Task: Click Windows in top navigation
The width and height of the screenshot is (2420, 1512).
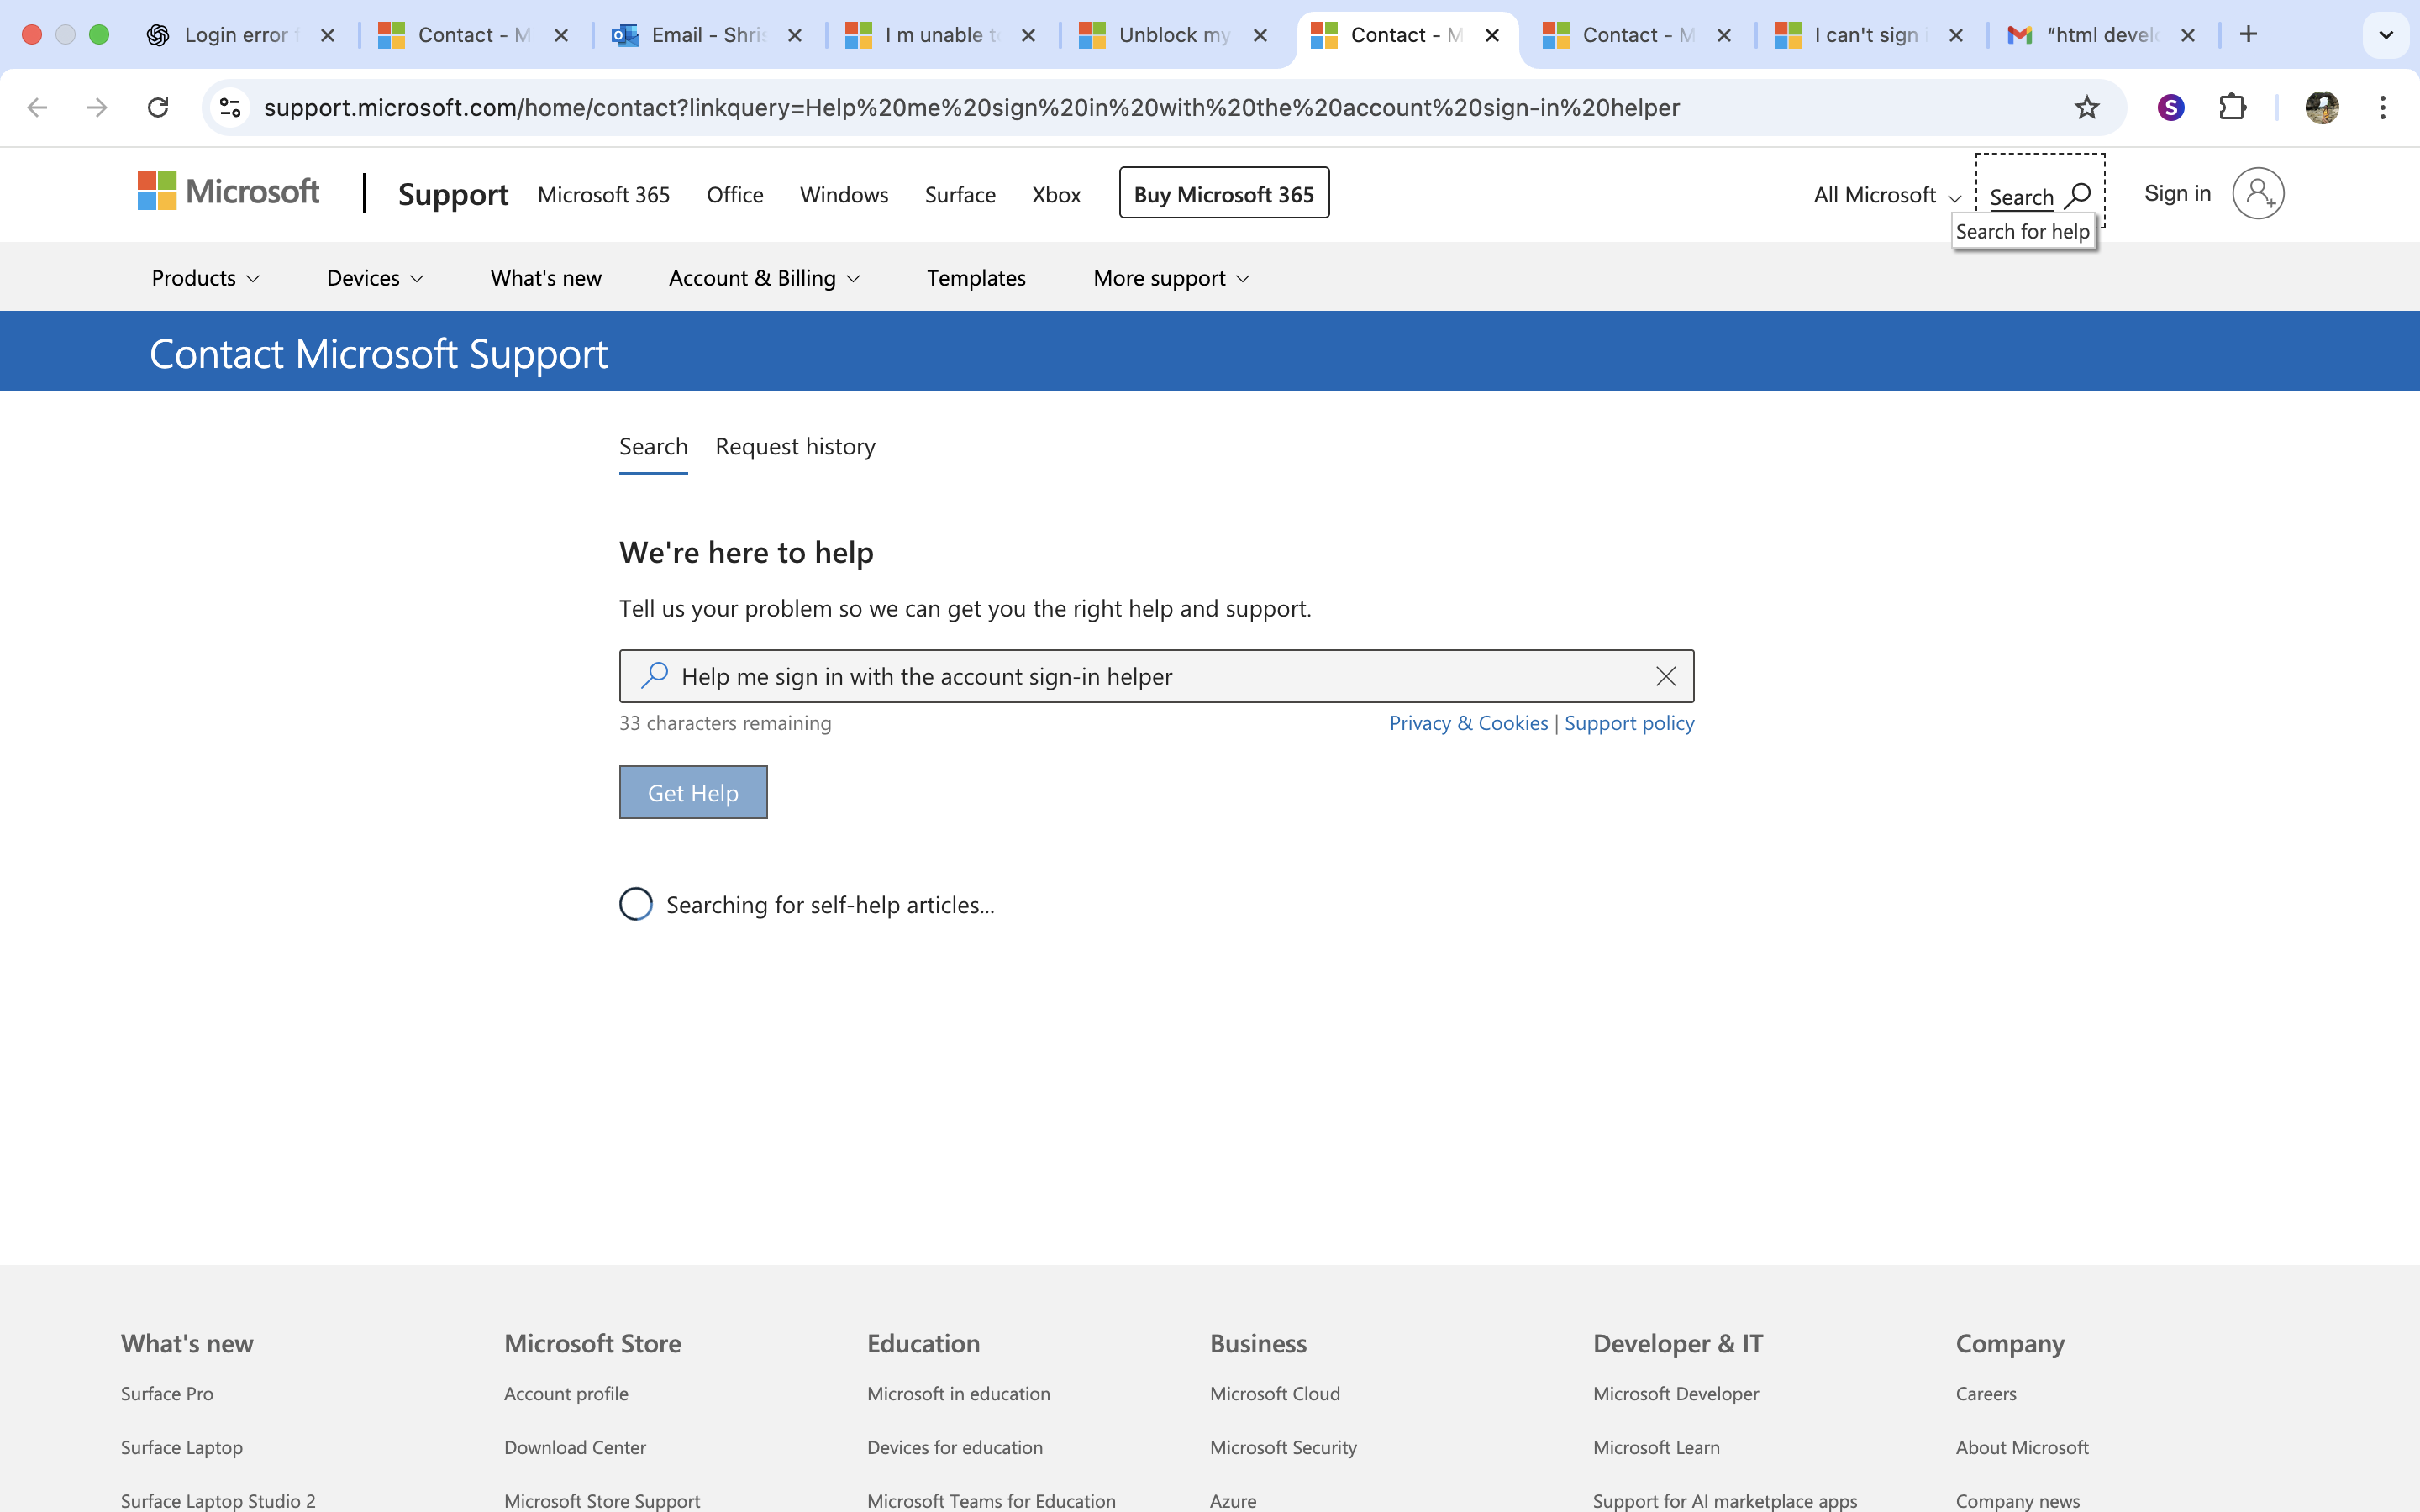Action: (x=844, y=195)
